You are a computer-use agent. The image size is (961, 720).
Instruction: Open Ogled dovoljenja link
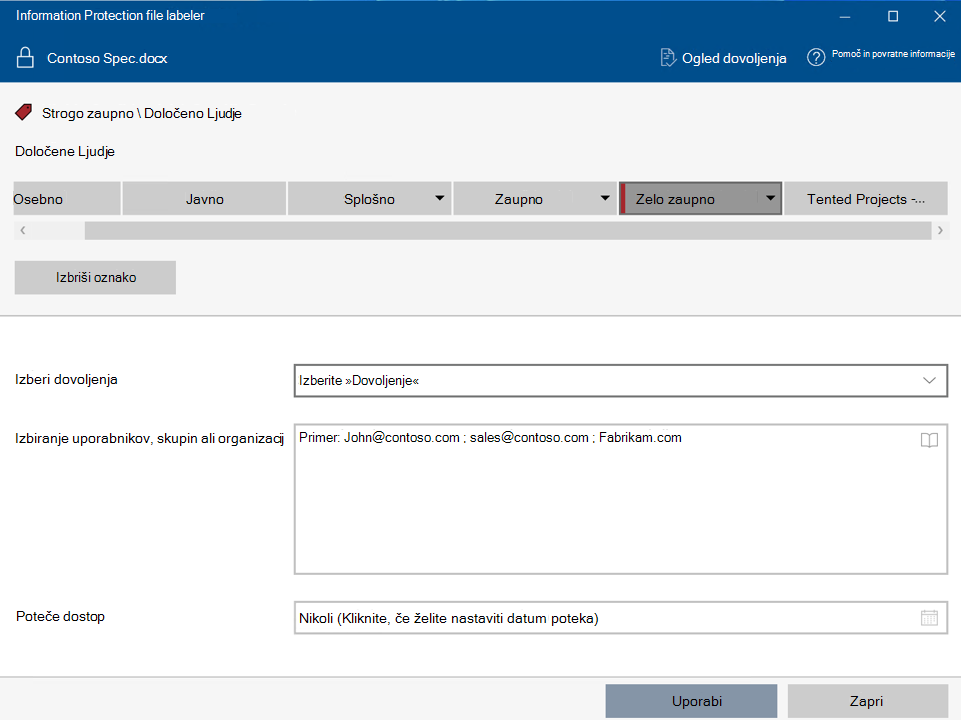734,58
